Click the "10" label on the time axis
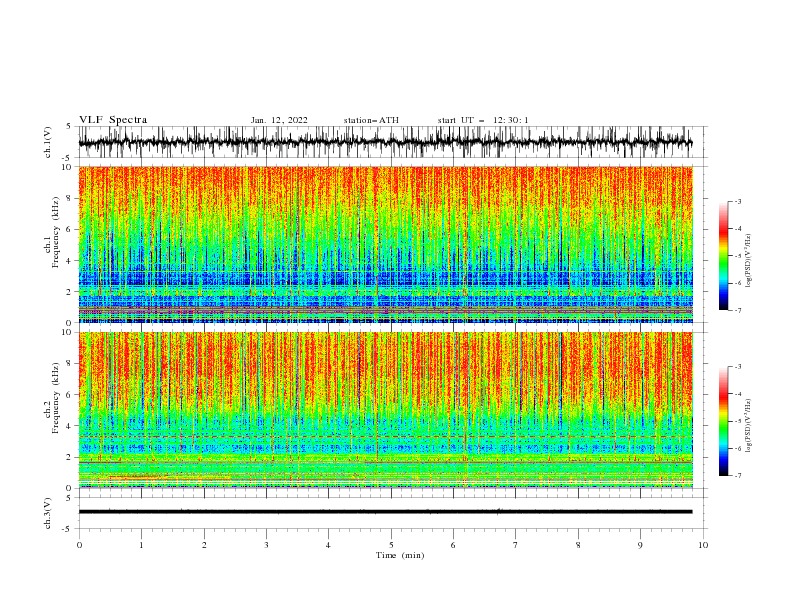This screenshot has height=612, width=792. [703, 545]
